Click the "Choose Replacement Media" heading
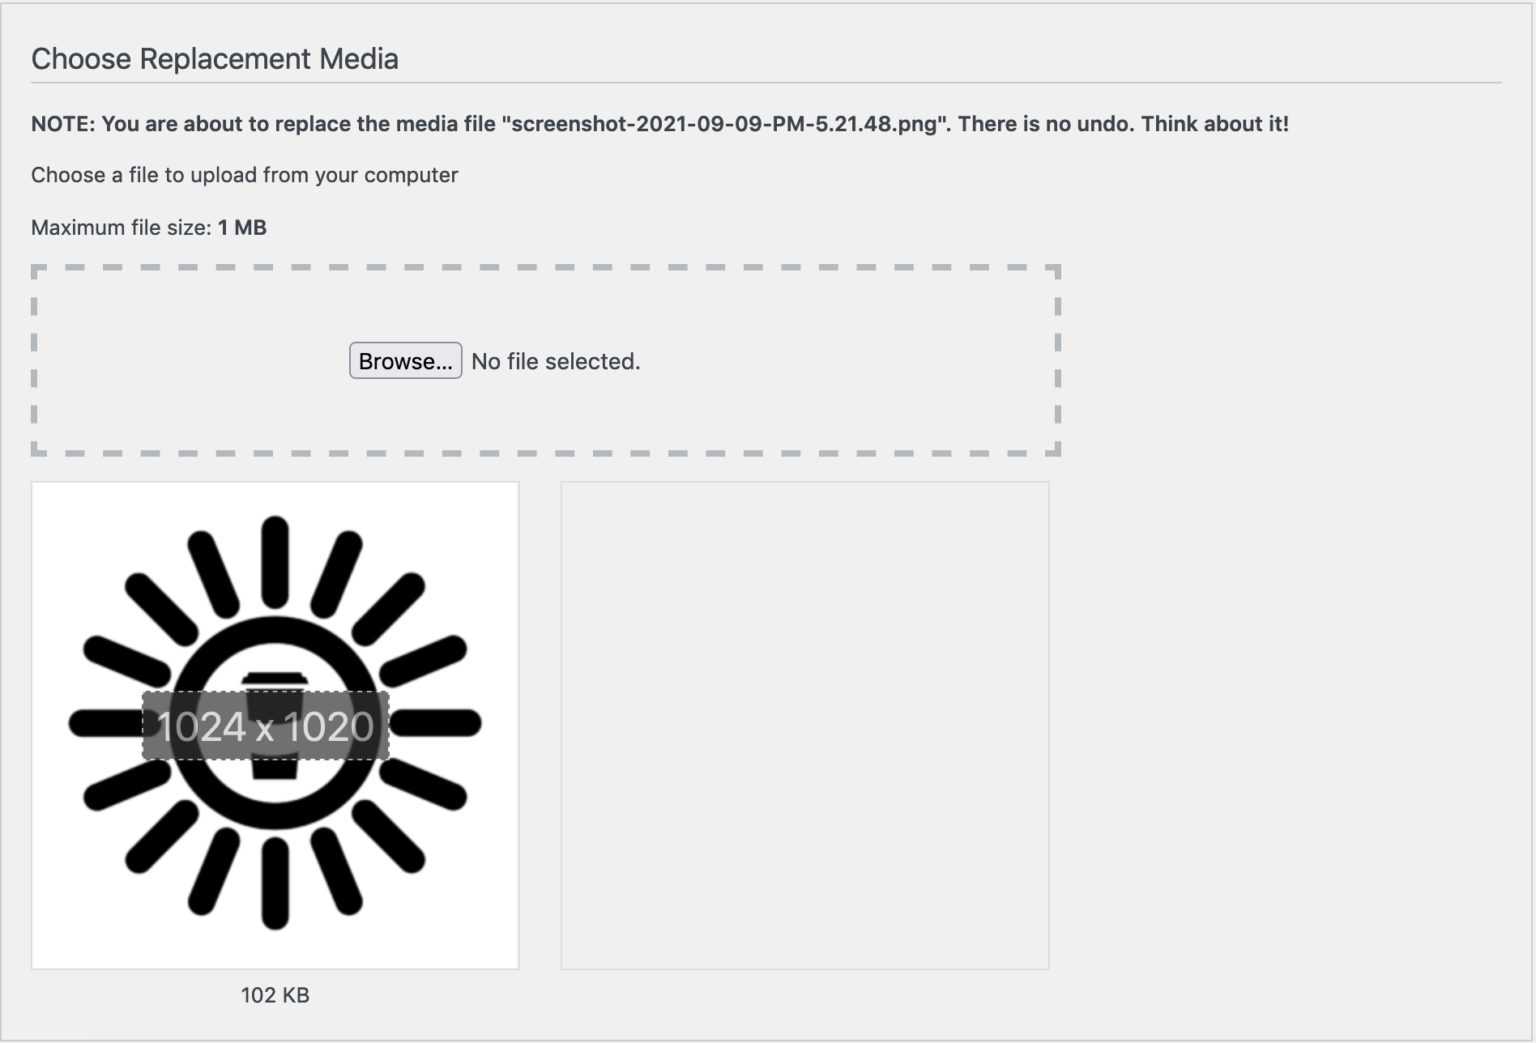Viewport: 1536px width, 1043px height. 215,59
